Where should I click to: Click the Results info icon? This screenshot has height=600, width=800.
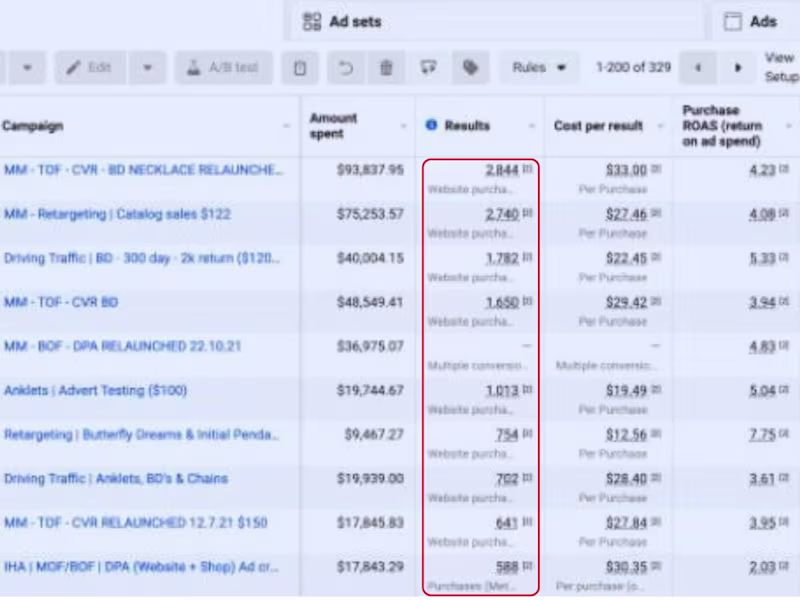click(431, 125)
